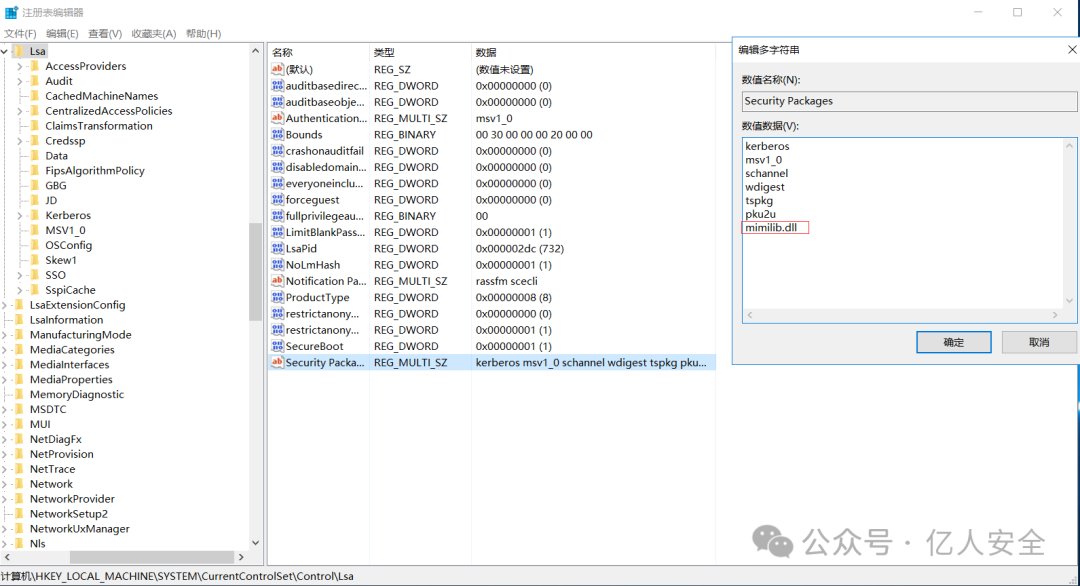Click the value data scroll down arrow

(1069, 301)
